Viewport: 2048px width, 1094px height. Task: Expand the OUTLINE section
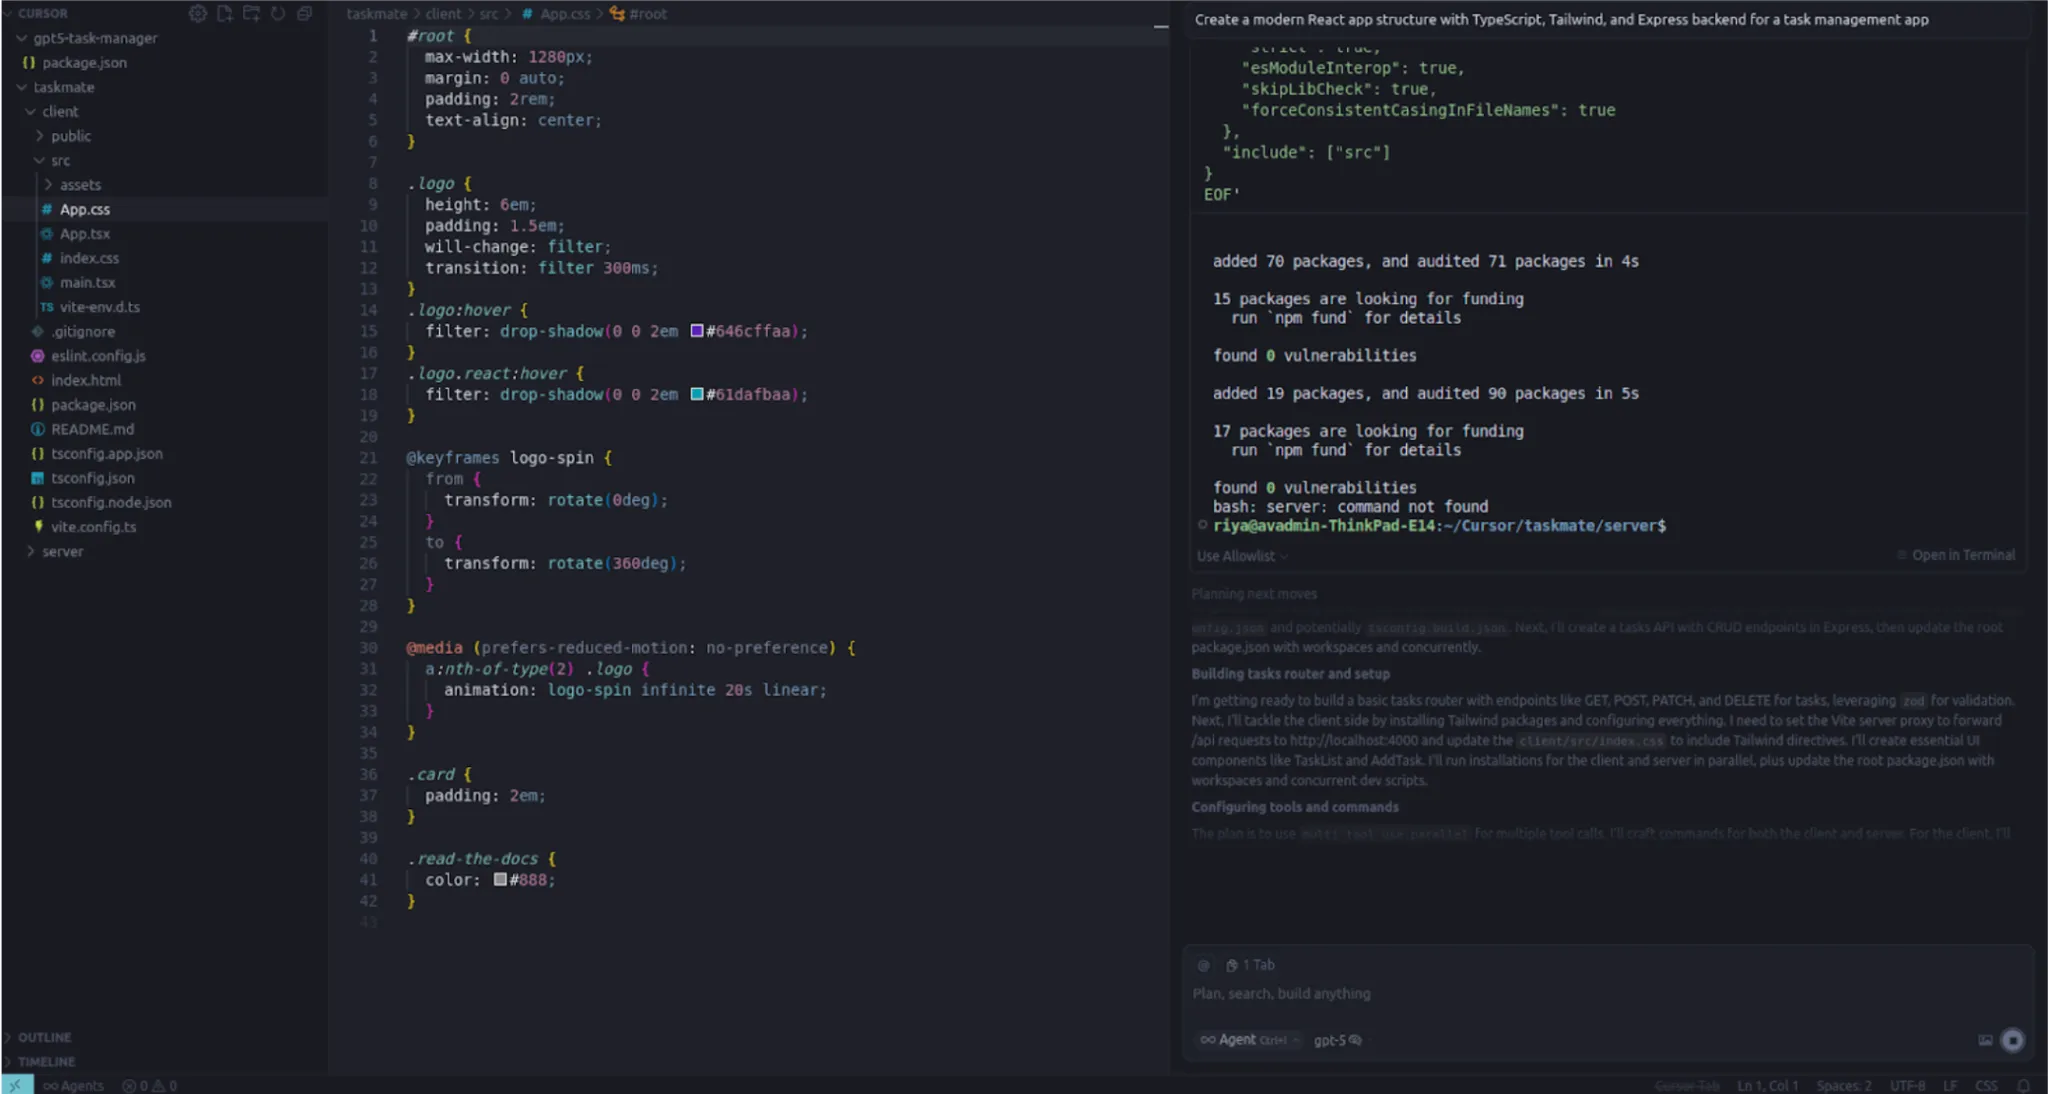44,1037
